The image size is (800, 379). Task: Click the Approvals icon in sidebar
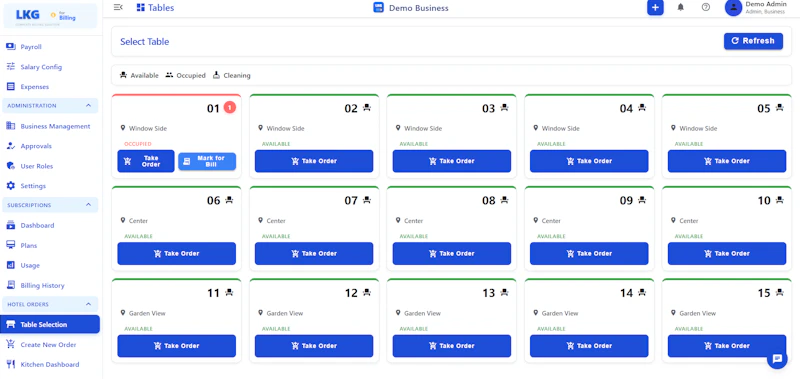pyautogui.click(x=11, y=146)
